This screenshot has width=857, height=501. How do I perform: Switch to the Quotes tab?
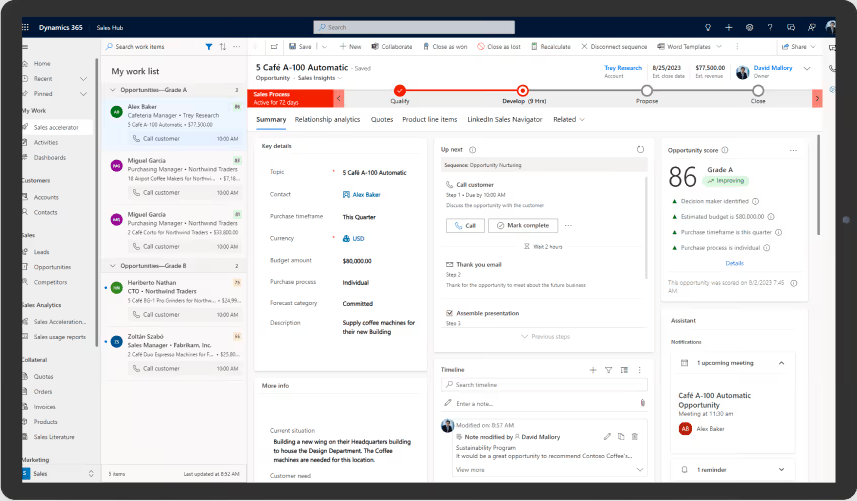[x=382, y=120]
